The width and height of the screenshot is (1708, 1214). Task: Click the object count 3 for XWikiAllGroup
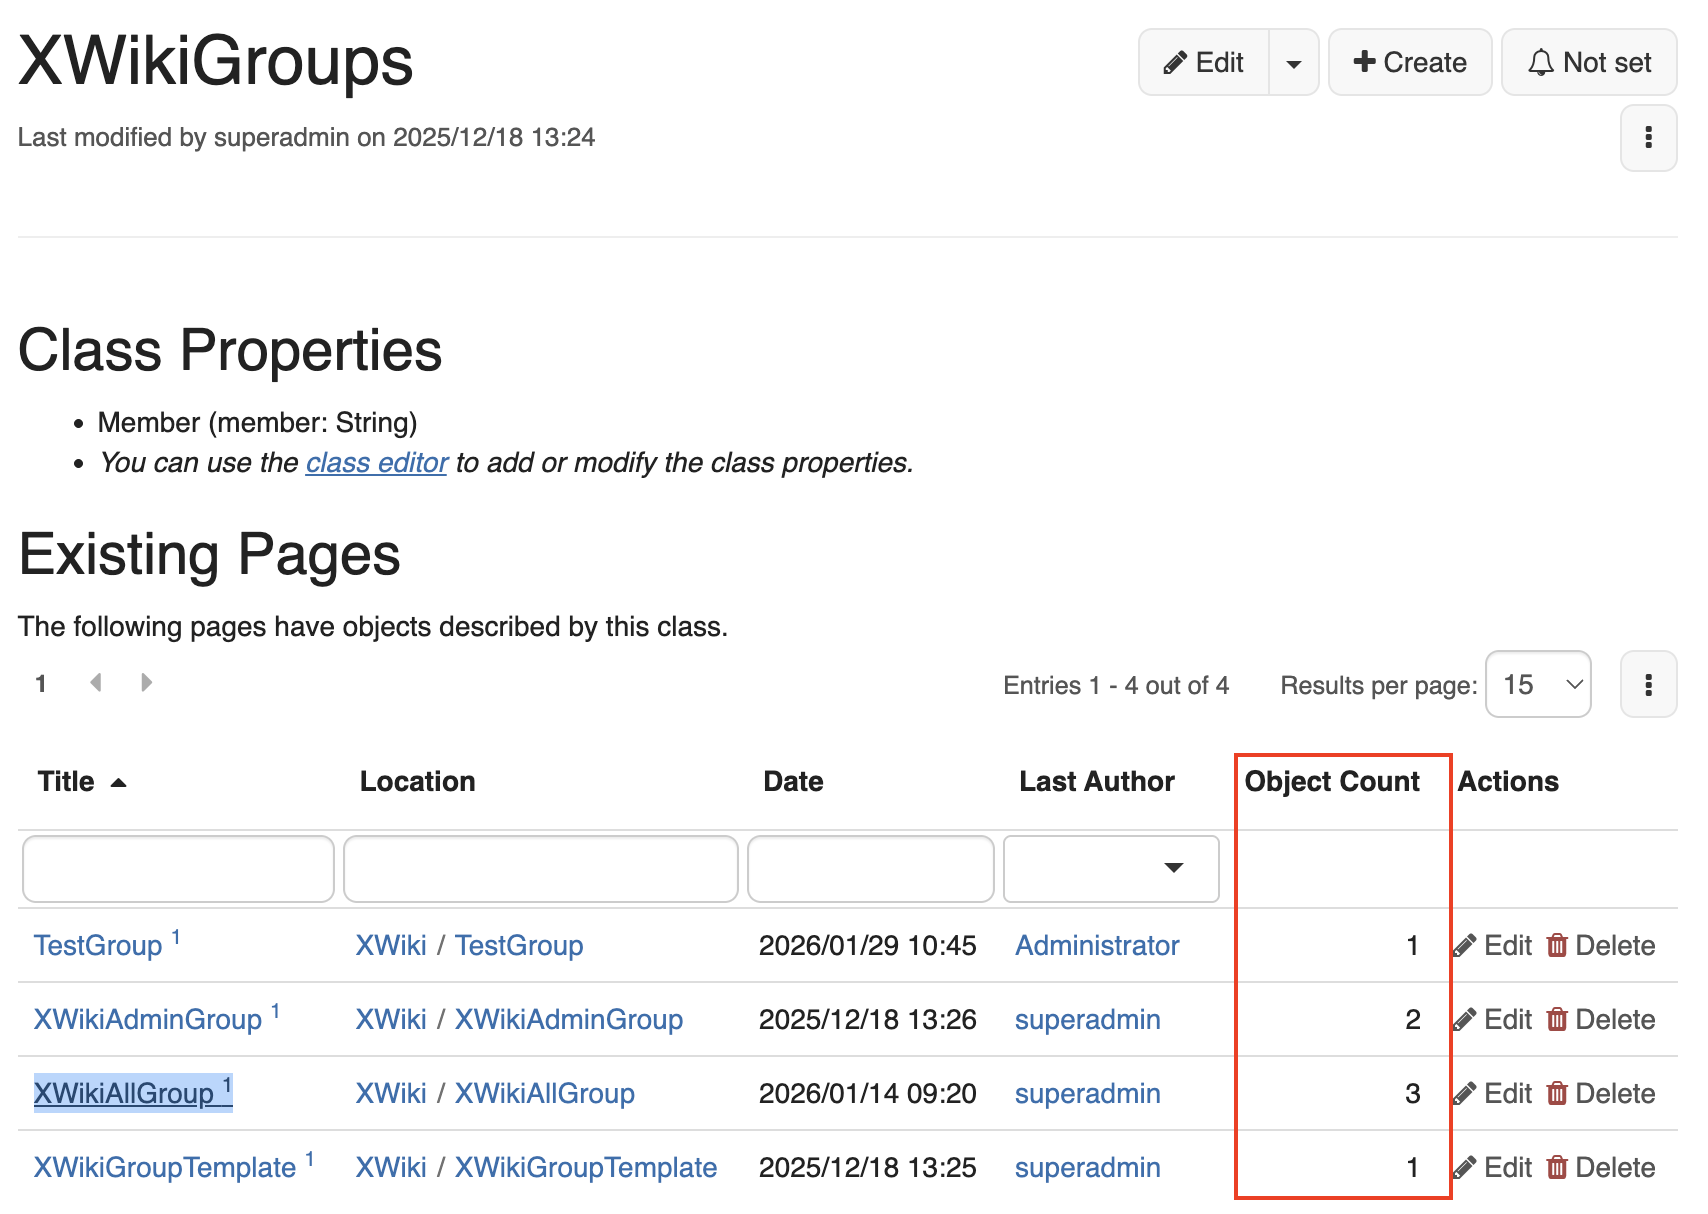pos(1412,1093)
